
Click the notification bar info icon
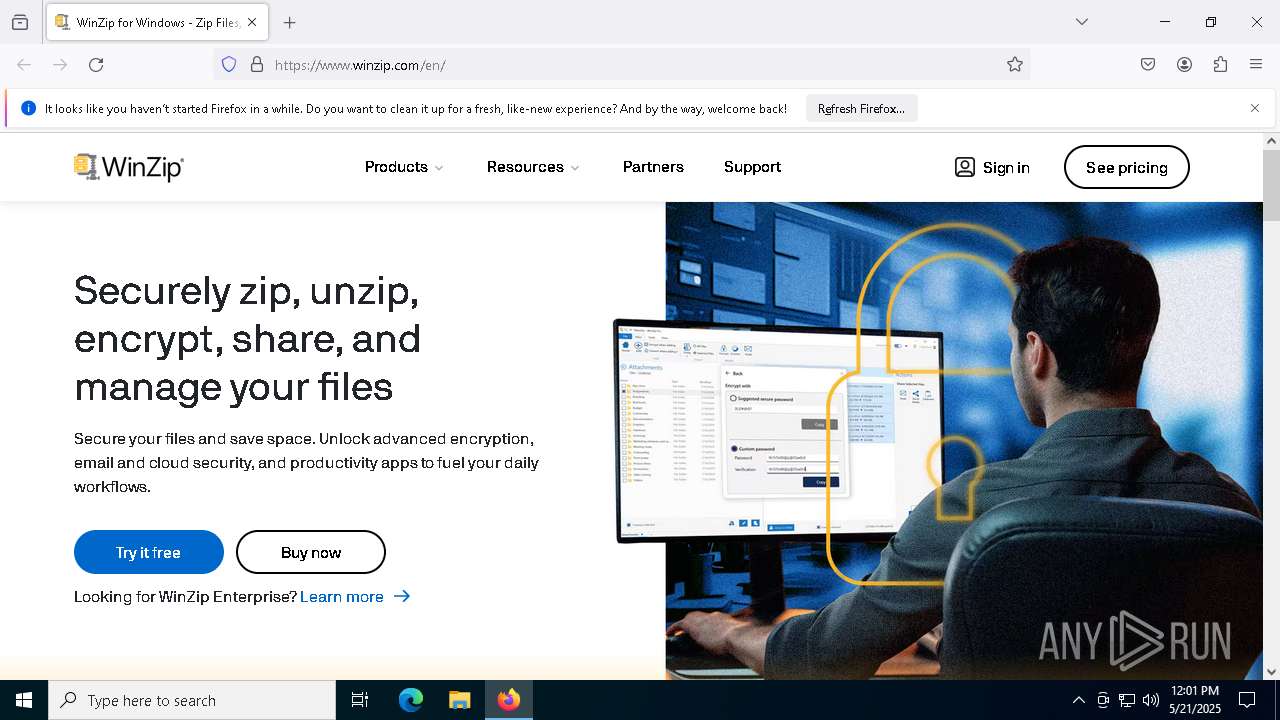(28, 108)
